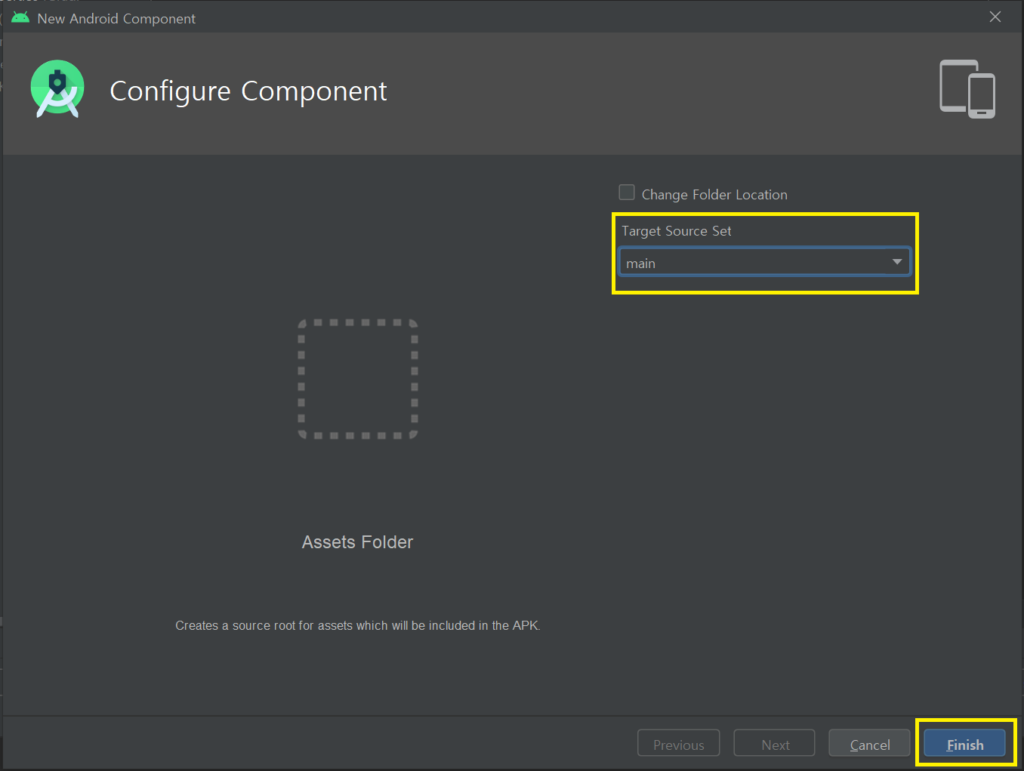
Task: Click the Next button
Action: [x=775, y=744]
